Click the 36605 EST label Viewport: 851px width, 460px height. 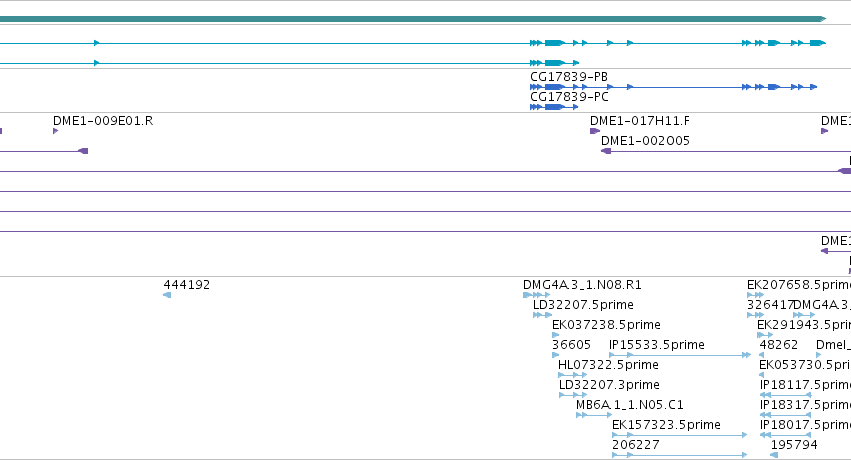point(571,345)
